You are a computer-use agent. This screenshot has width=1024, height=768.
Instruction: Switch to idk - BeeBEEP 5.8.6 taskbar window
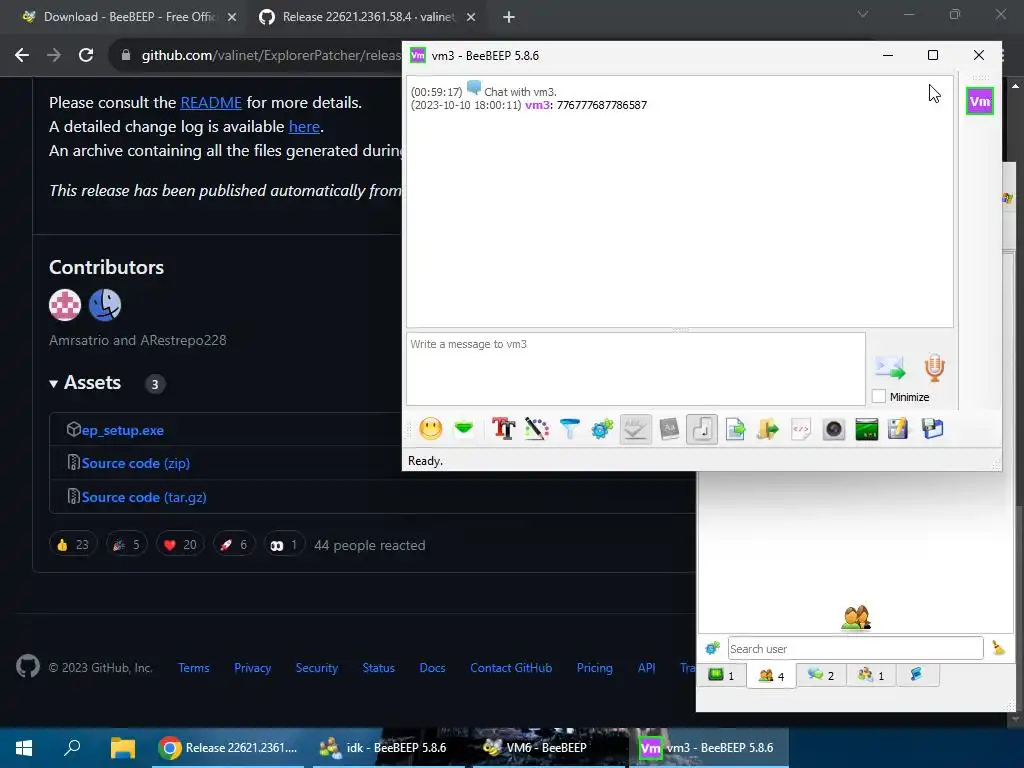point(390,748)
